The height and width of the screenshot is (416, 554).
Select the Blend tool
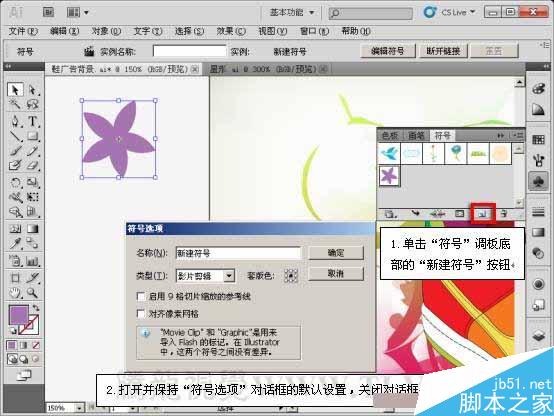tap(33, 243)
